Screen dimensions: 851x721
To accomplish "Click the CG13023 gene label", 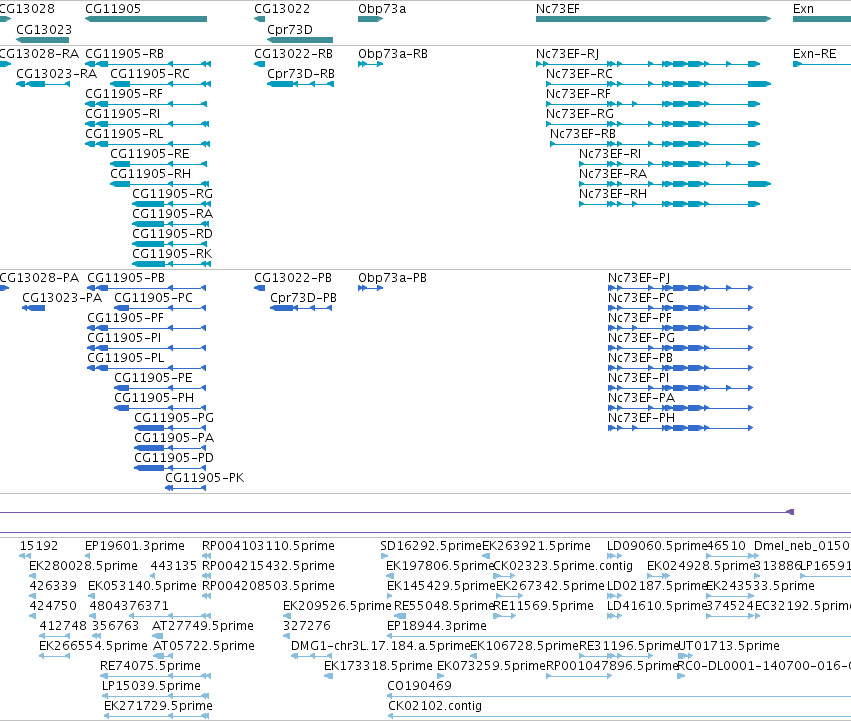I will (x=44, y=29).
